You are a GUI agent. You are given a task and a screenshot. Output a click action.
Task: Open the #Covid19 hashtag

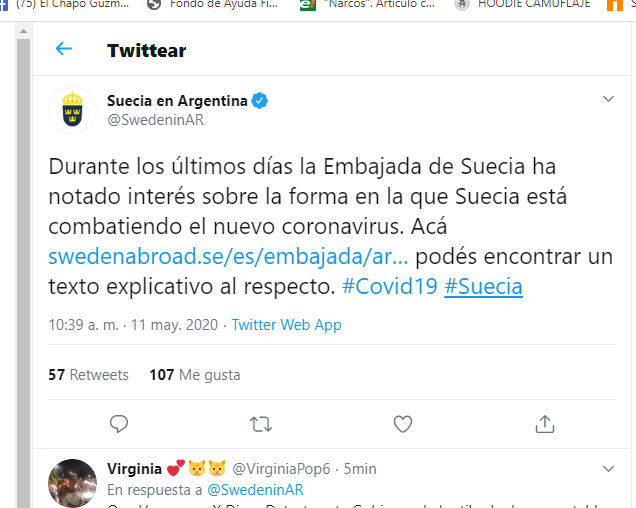pos(390,286)
